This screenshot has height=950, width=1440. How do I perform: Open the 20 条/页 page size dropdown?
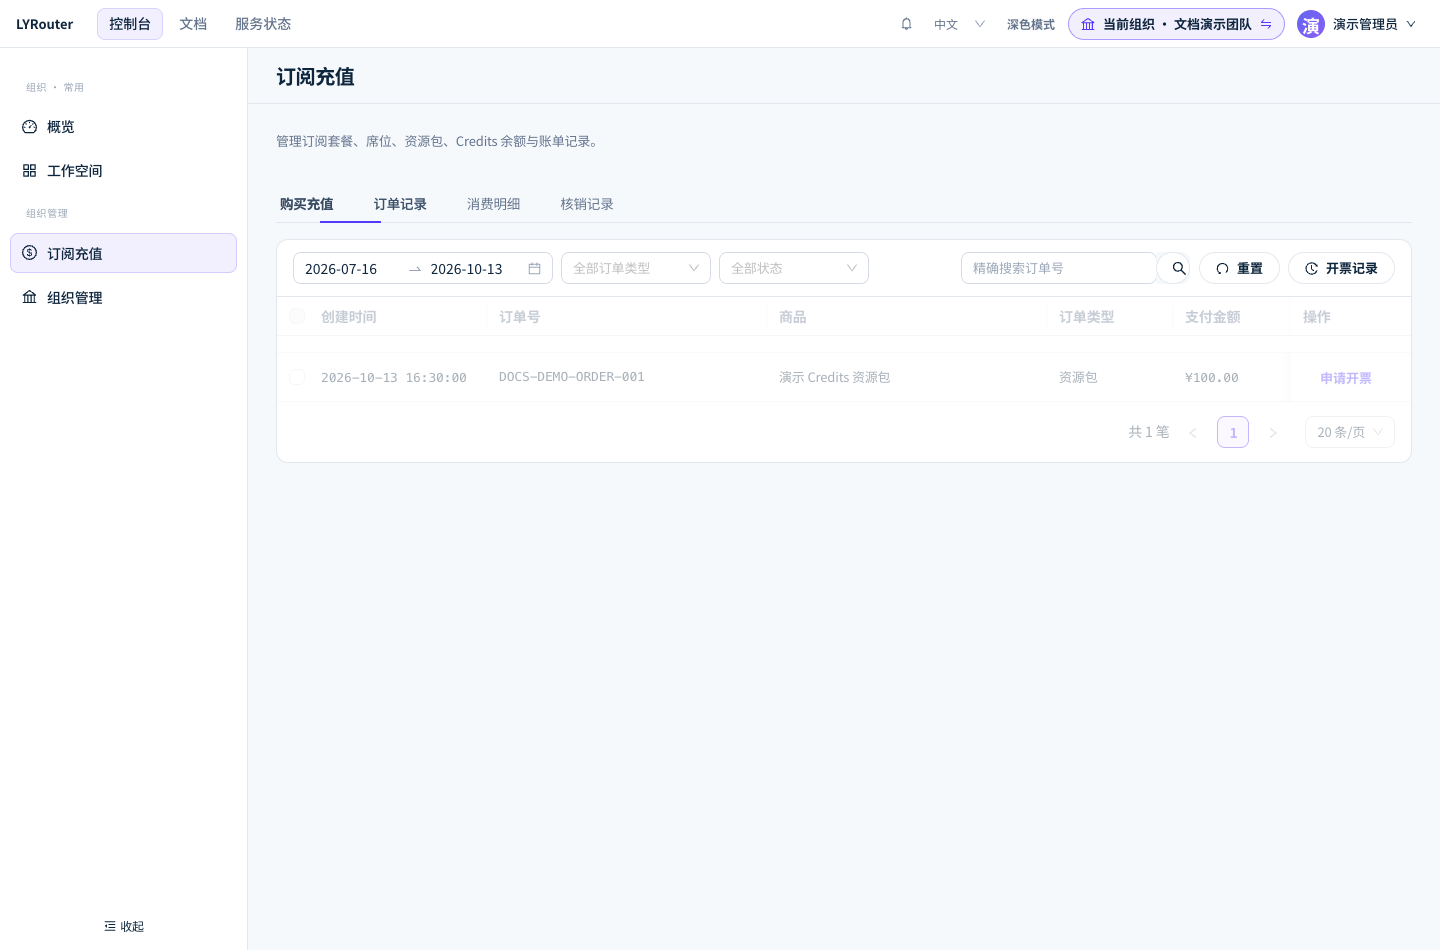coord(1350,432)
